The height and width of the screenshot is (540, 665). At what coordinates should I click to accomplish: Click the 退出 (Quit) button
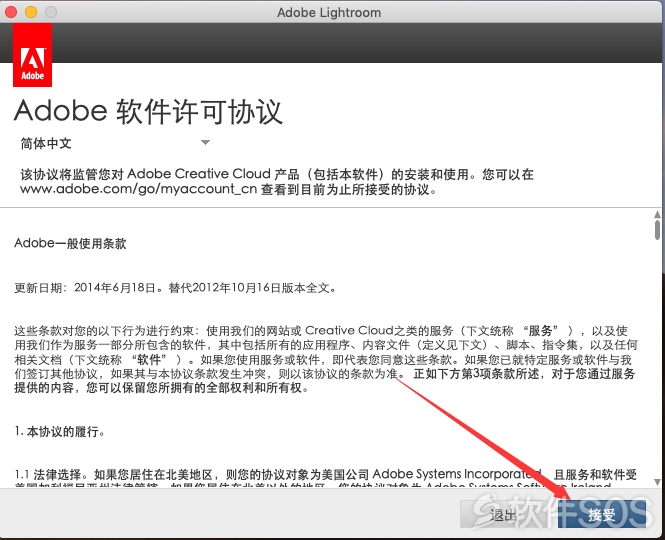click(504, 514)
